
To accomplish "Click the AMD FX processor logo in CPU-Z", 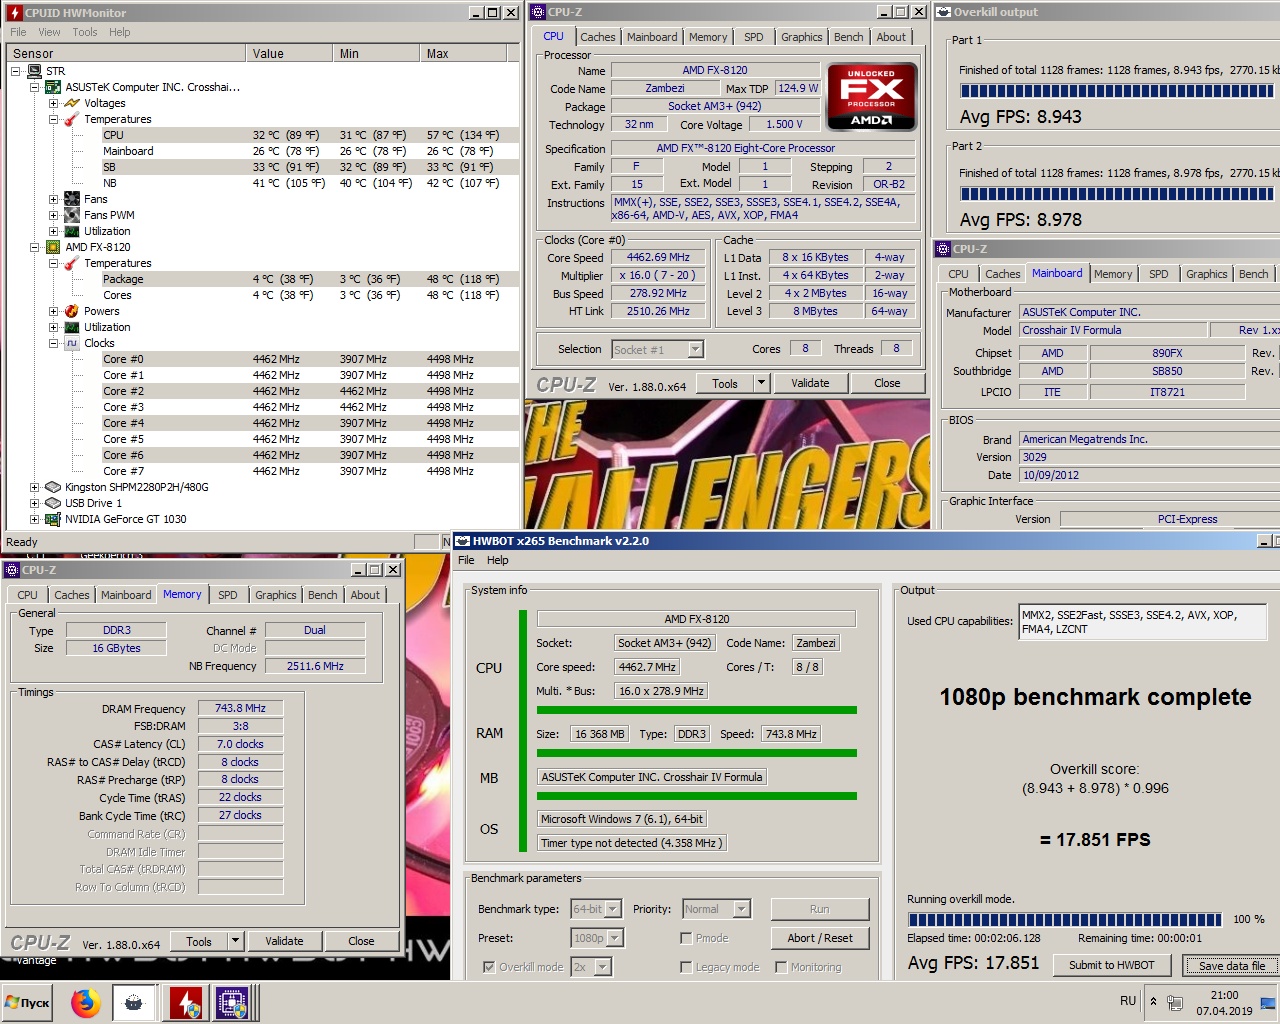I will (x=872, y=97).
